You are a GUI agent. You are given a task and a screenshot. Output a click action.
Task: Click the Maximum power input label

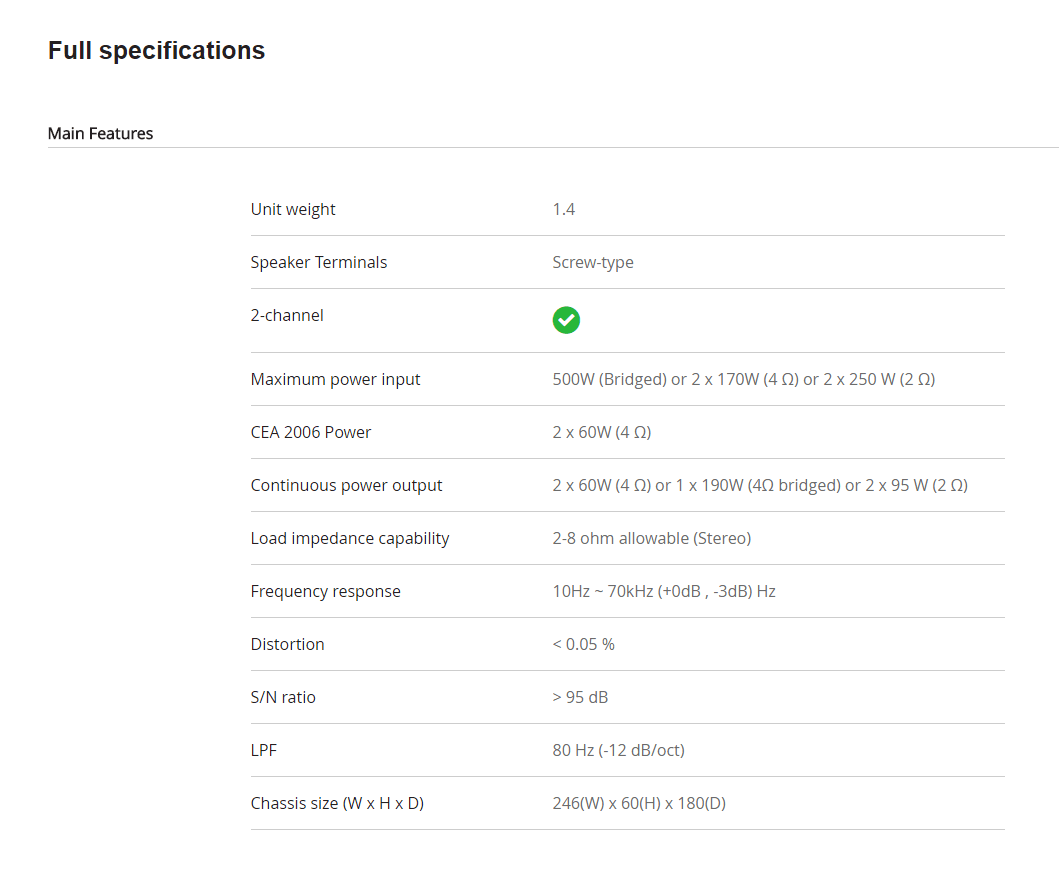tap(335, 379)
